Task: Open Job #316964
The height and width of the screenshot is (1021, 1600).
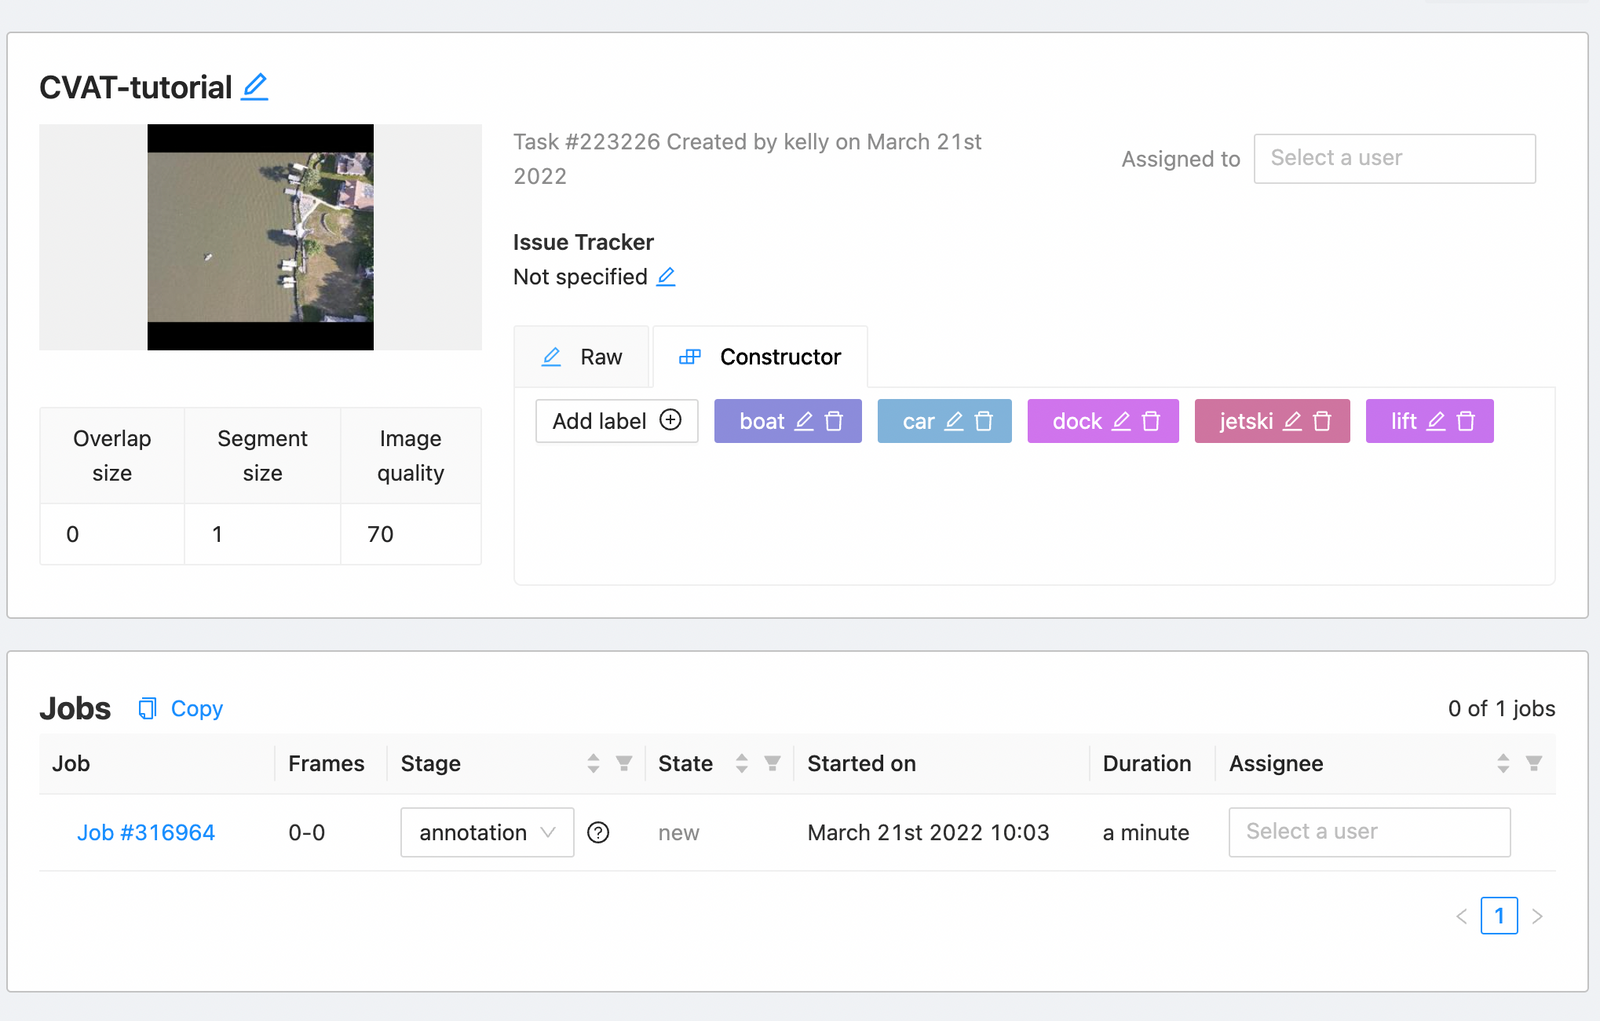Action: point(146,832)
